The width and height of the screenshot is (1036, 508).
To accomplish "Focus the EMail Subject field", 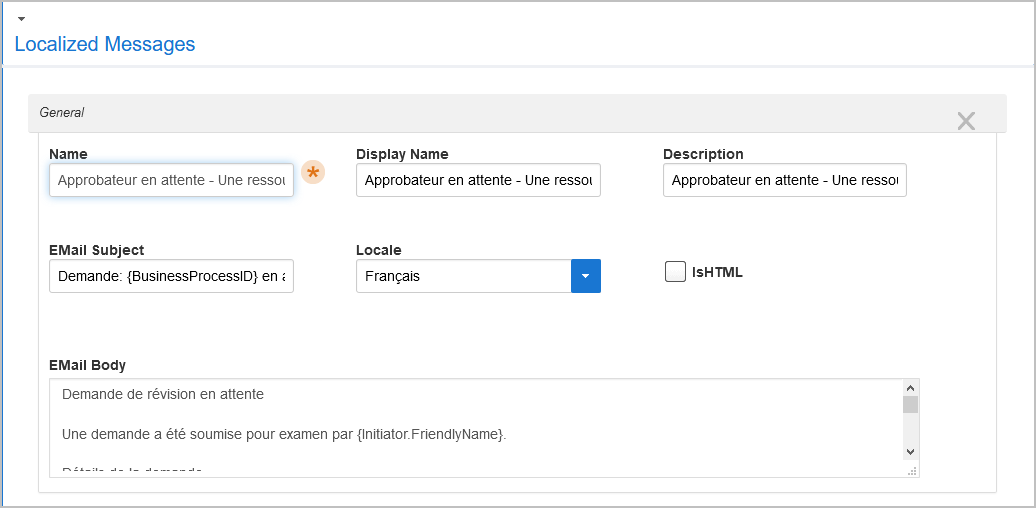I will click(171, 276).
